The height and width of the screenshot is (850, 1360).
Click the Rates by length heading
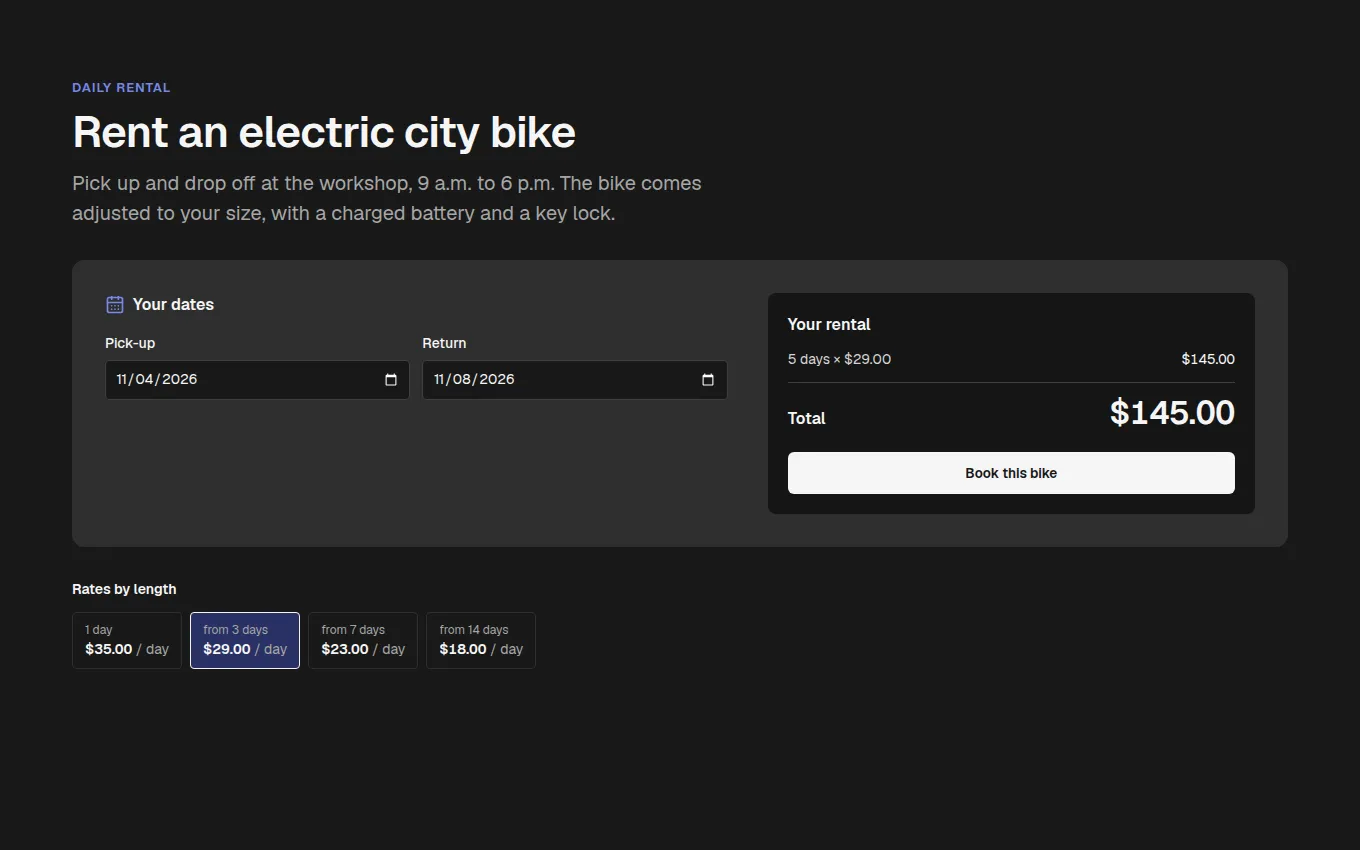[x=124, y=589]
